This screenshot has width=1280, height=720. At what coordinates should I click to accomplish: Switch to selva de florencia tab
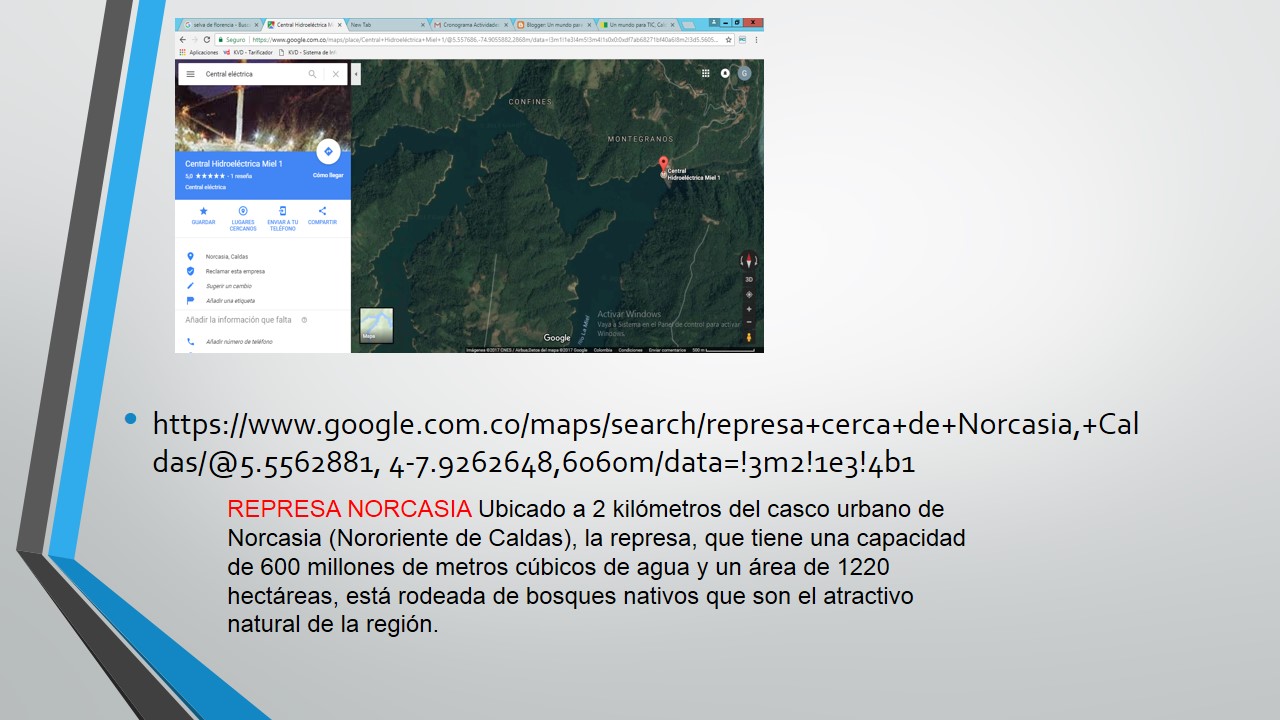point(220,24)
